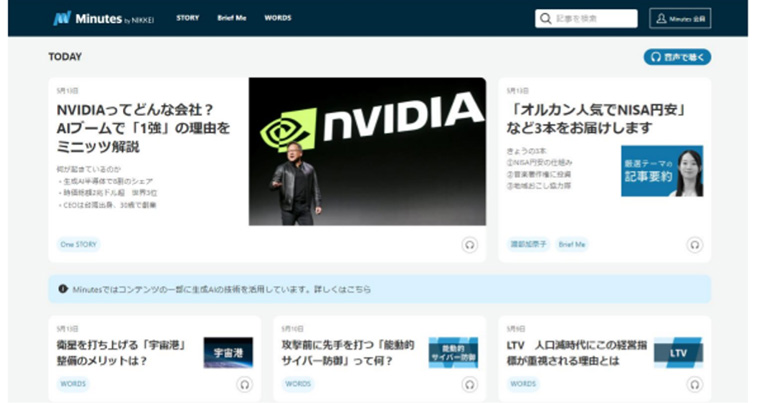760x403 pixels.
Task: Open the NVIDIA article headline
Action: pos(143,128)
